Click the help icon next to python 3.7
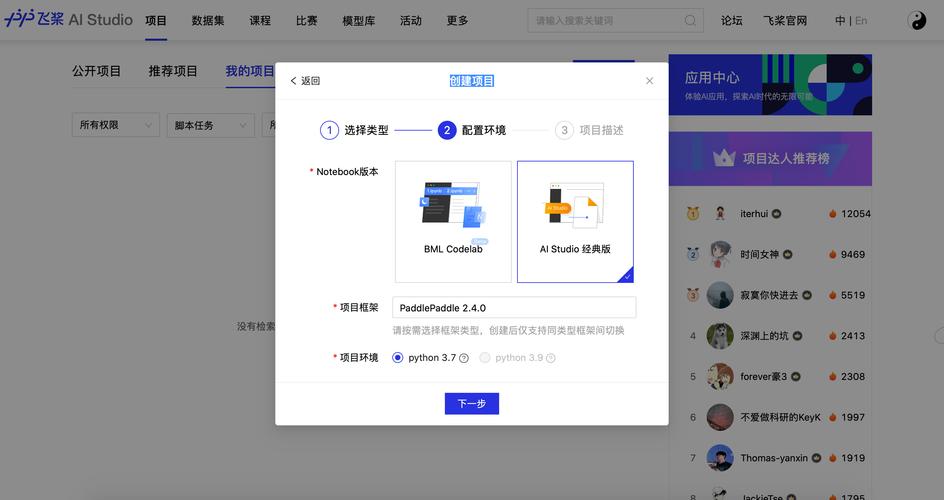 [464, 358]
